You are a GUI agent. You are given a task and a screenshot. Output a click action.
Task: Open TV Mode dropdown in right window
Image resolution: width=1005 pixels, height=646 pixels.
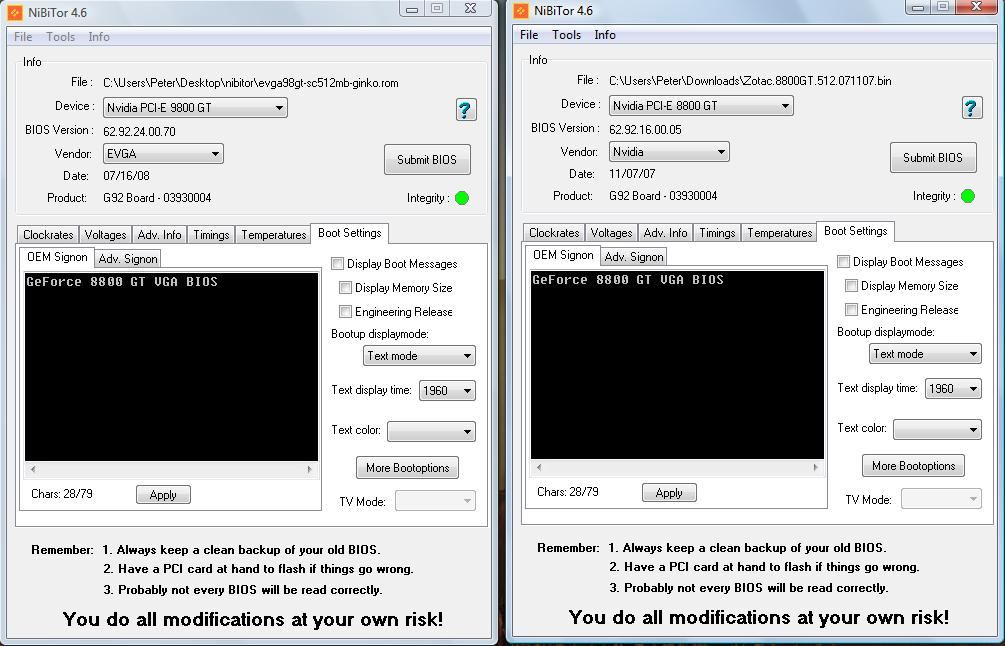click(x=941, y=499)
